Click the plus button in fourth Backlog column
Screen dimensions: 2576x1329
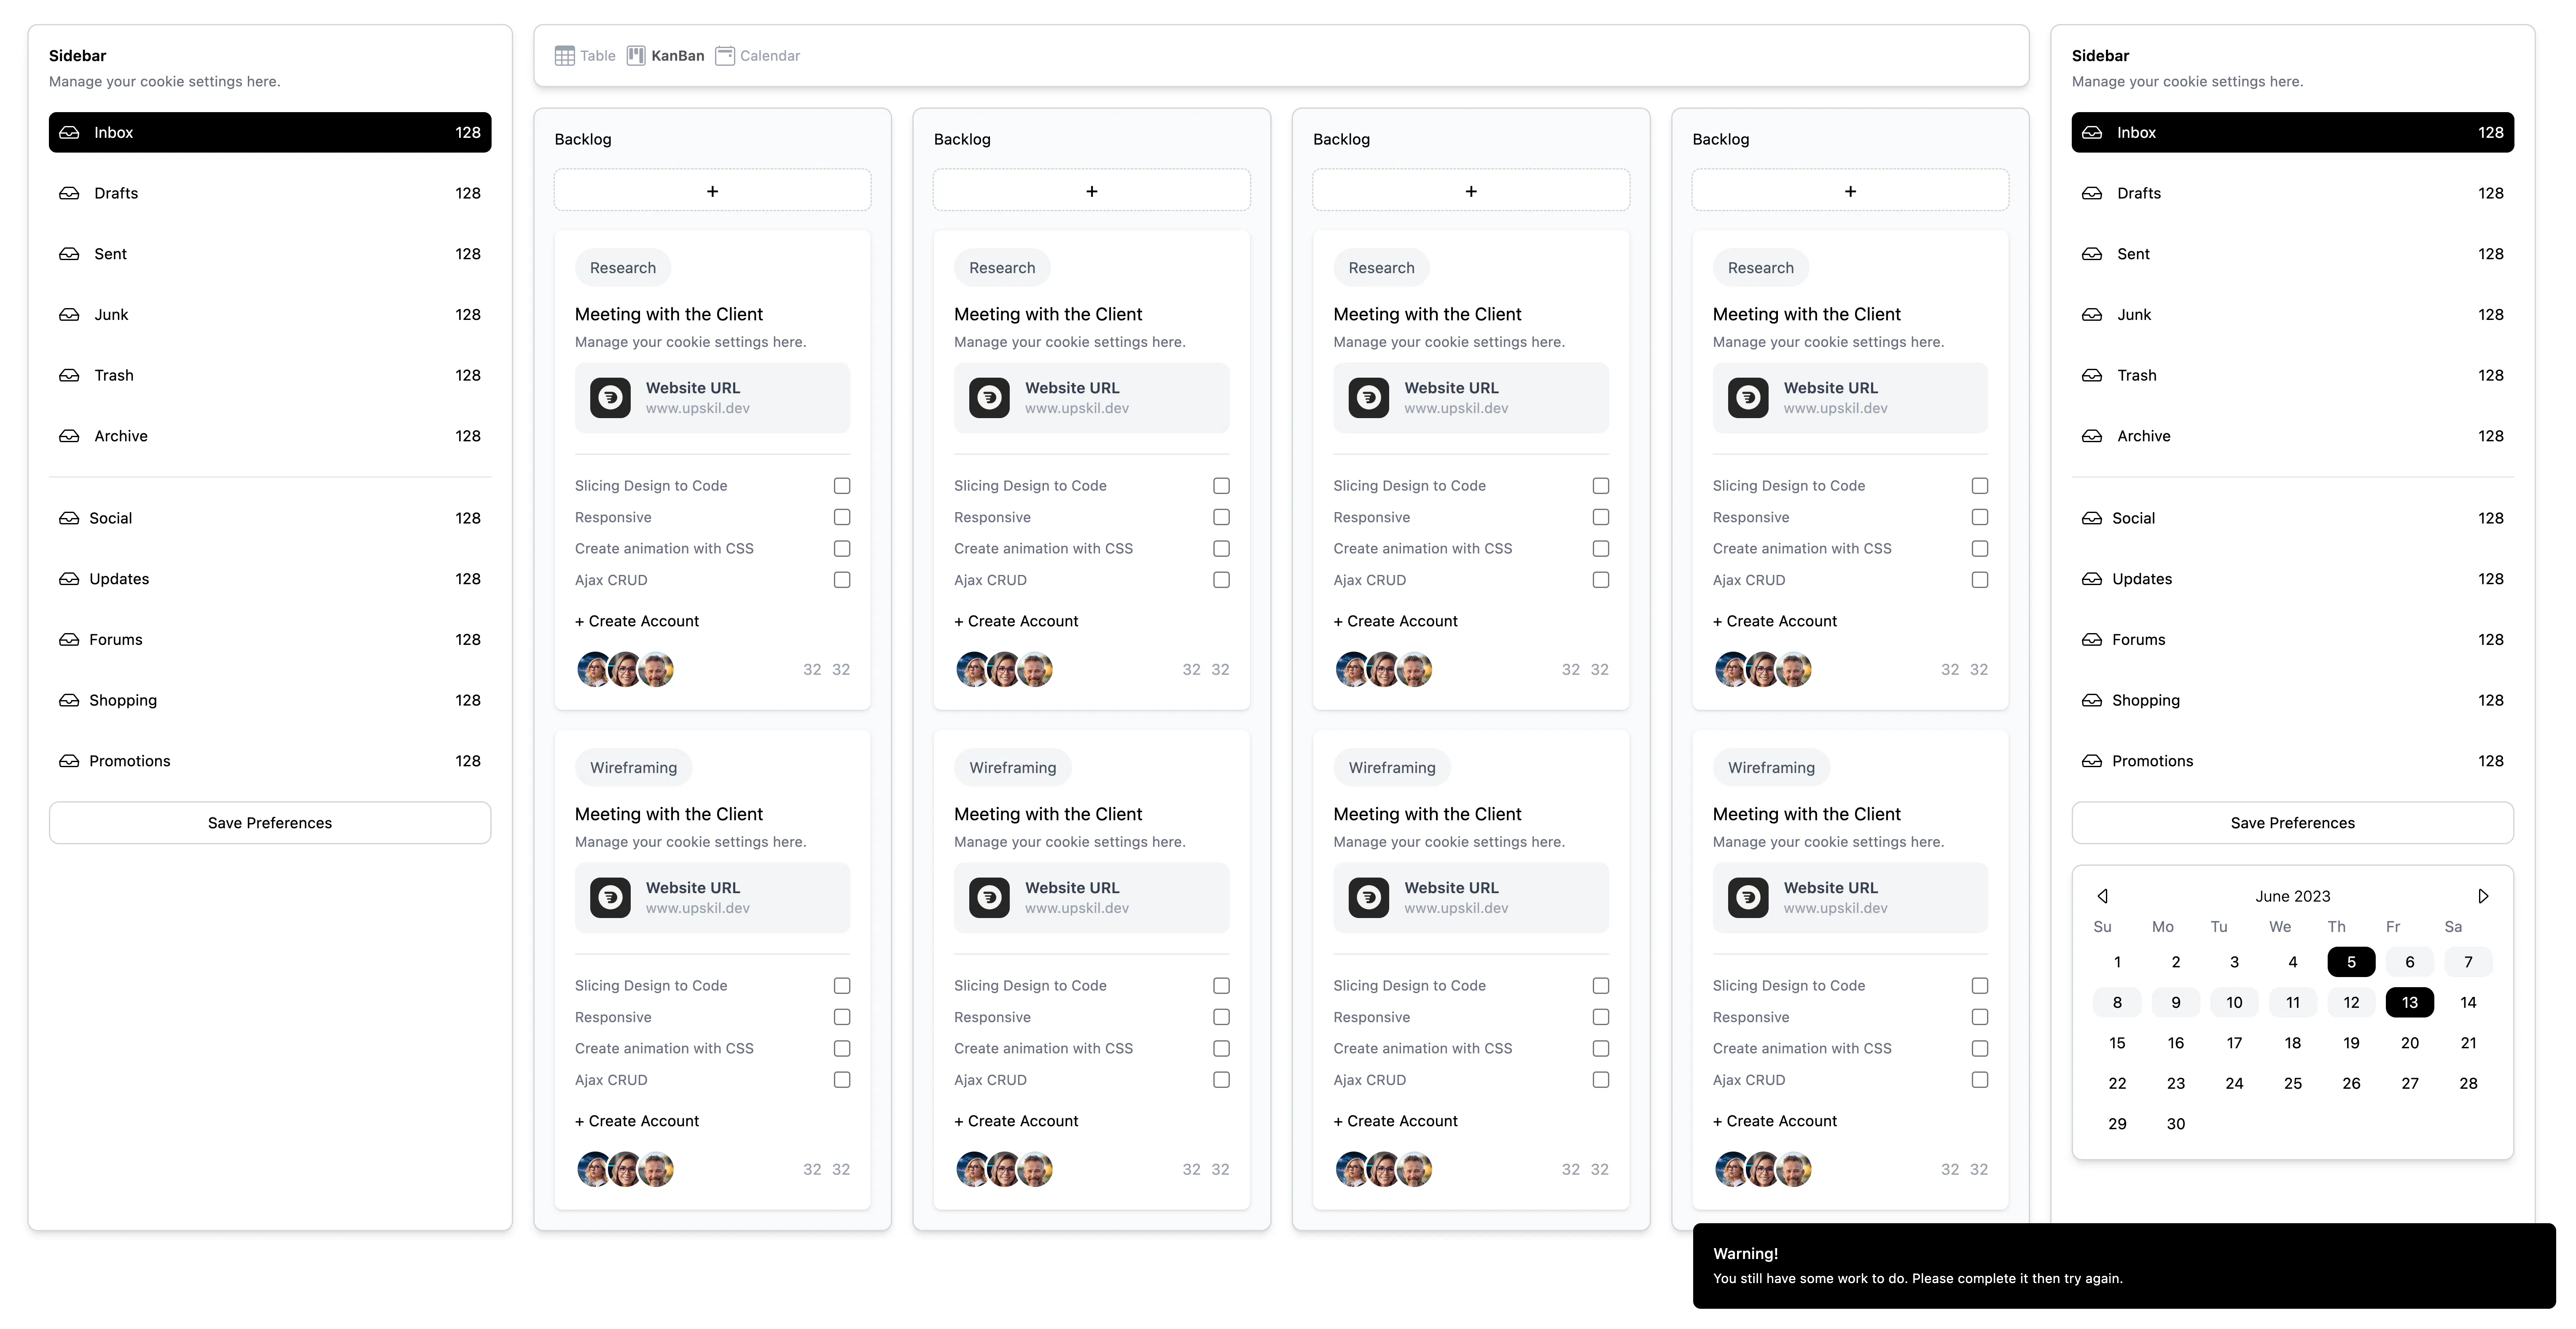click(1850, 191)
